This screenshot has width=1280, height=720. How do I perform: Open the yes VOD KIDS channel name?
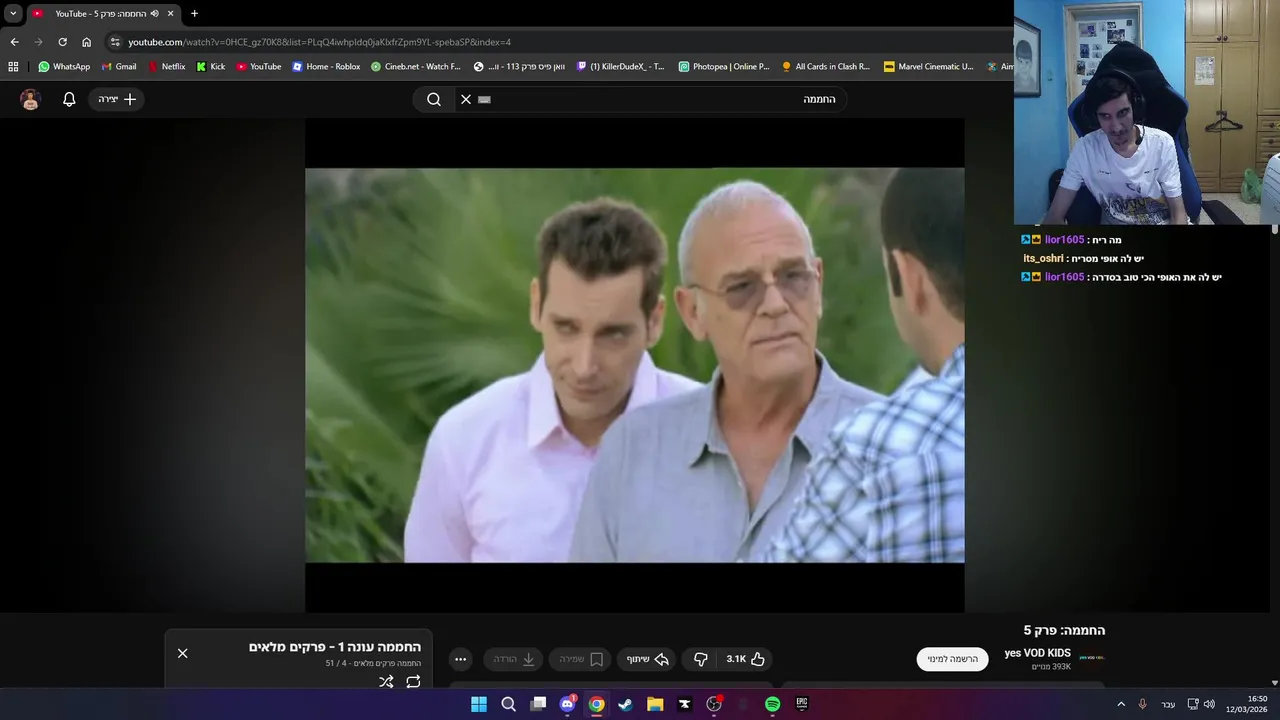(1037, 653)
